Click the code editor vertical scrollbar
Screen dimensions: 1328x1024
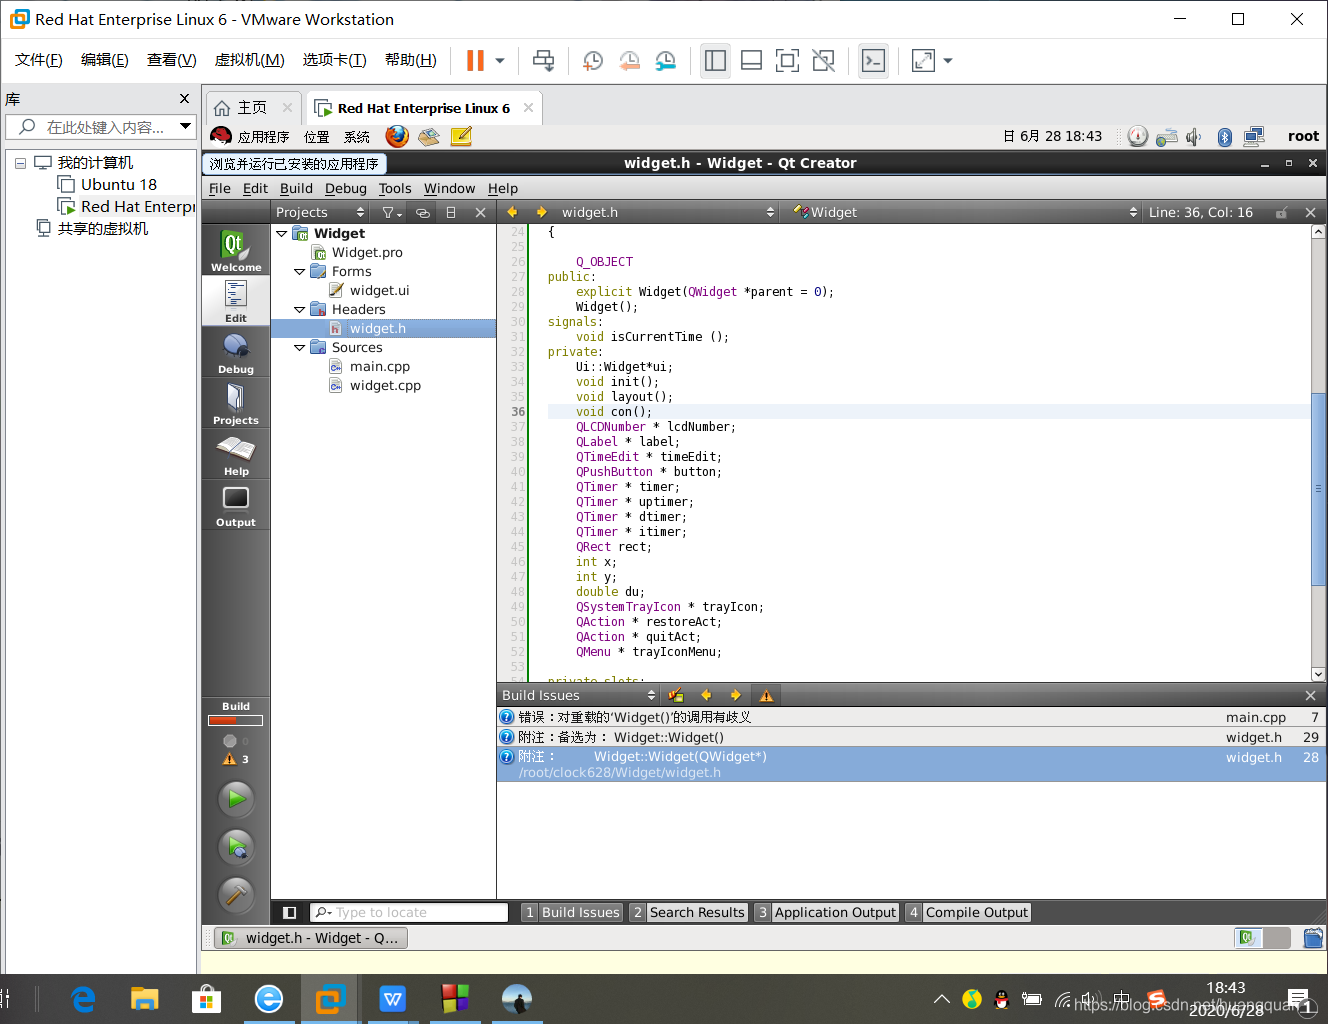[1318, 490]
